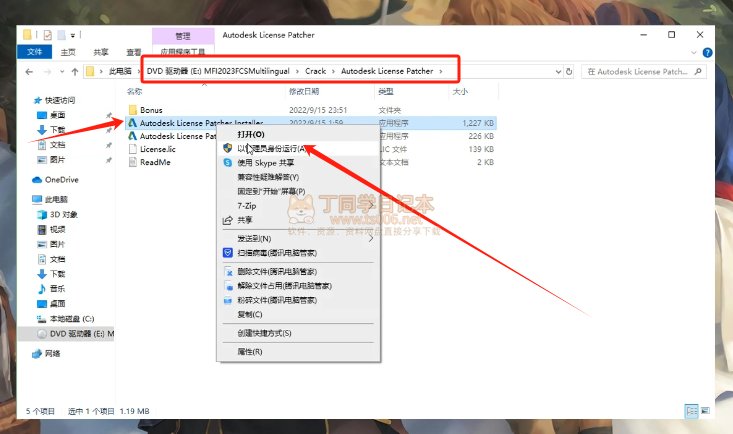This screenshot has width=733, height=434.
Task: Open the 查看 ribbon tab
Action: click(x=133, y=52)
